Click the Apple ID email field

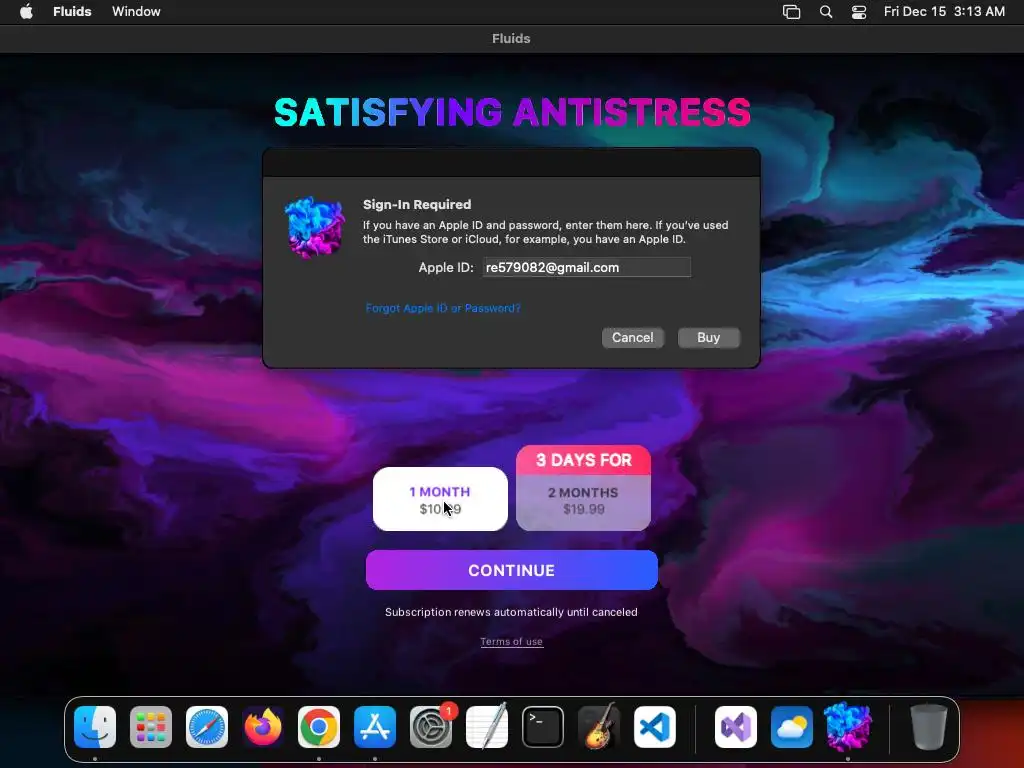tap(586, 267)
